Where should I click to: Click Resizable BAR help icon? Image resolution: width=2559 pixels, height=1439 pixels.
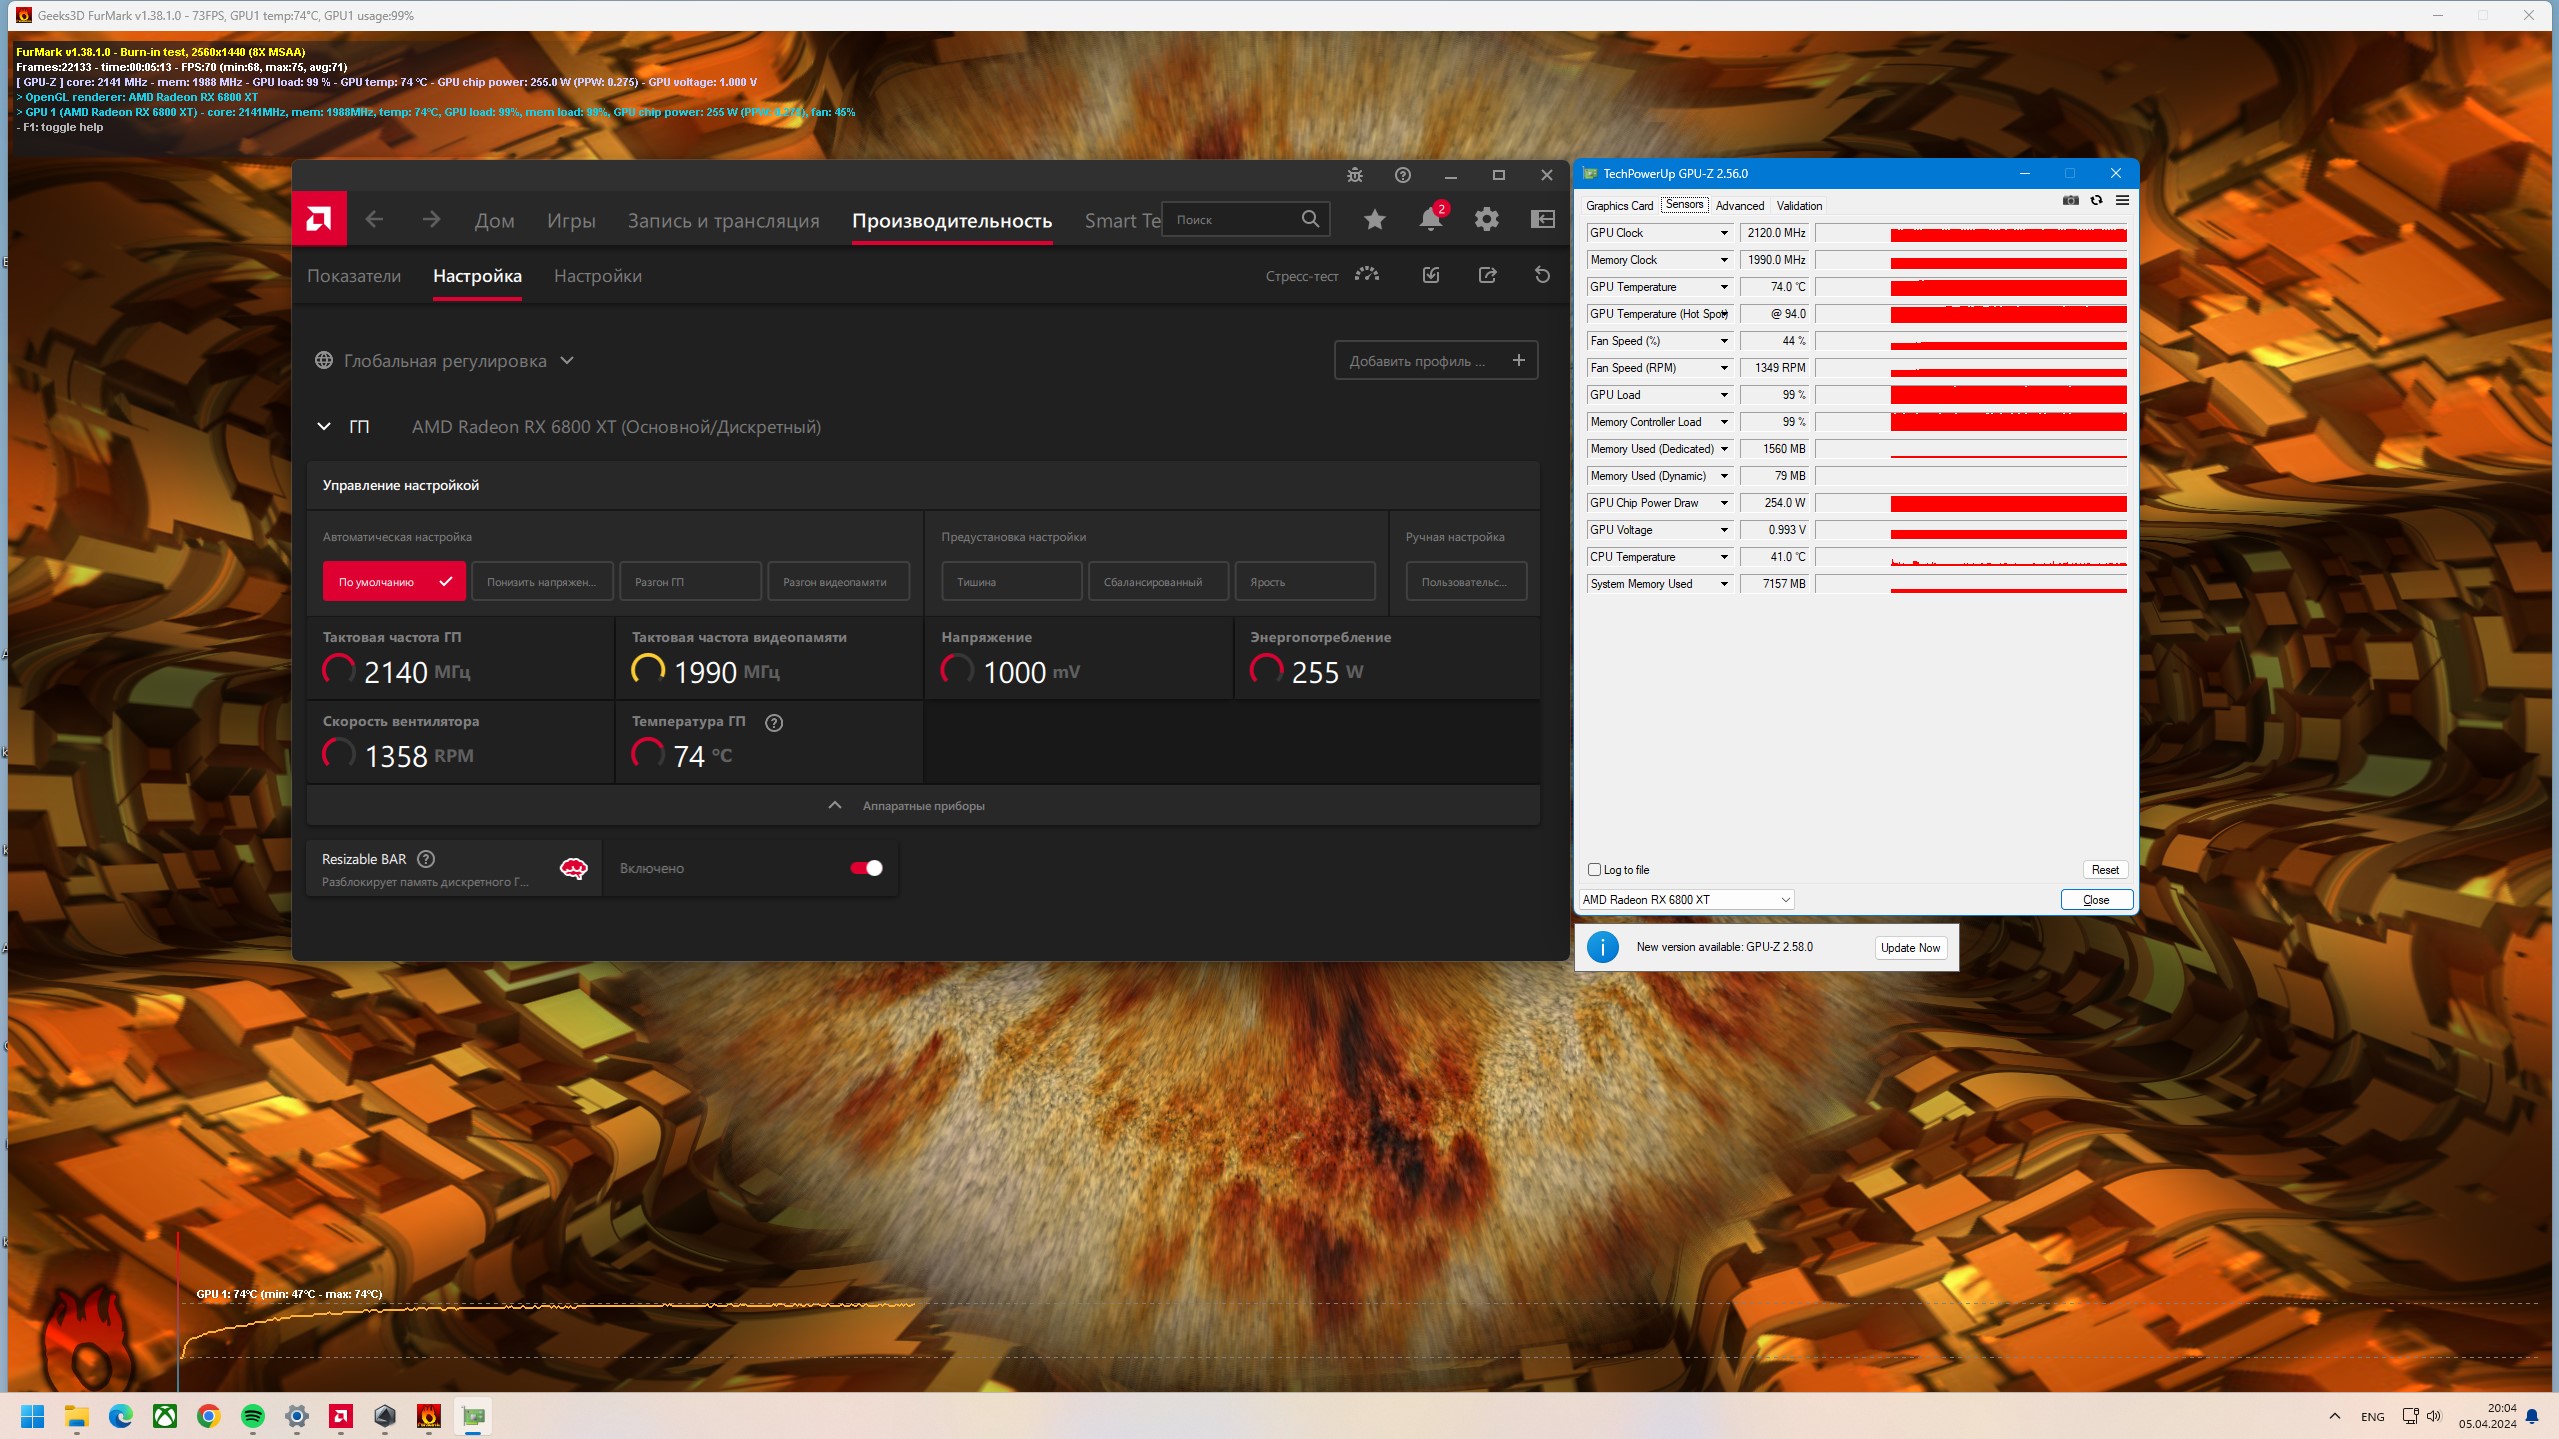click(x=426, y=859)
